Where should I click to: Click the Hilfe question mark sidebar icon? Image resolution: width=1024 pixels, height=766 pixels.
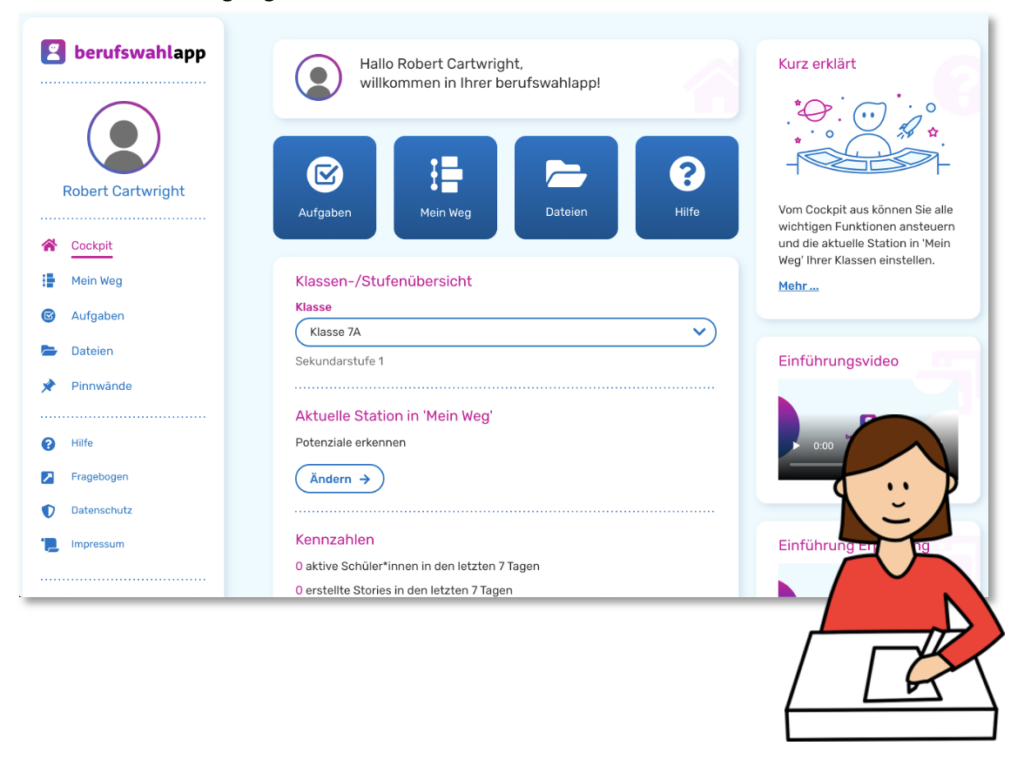tap(48, 443)
